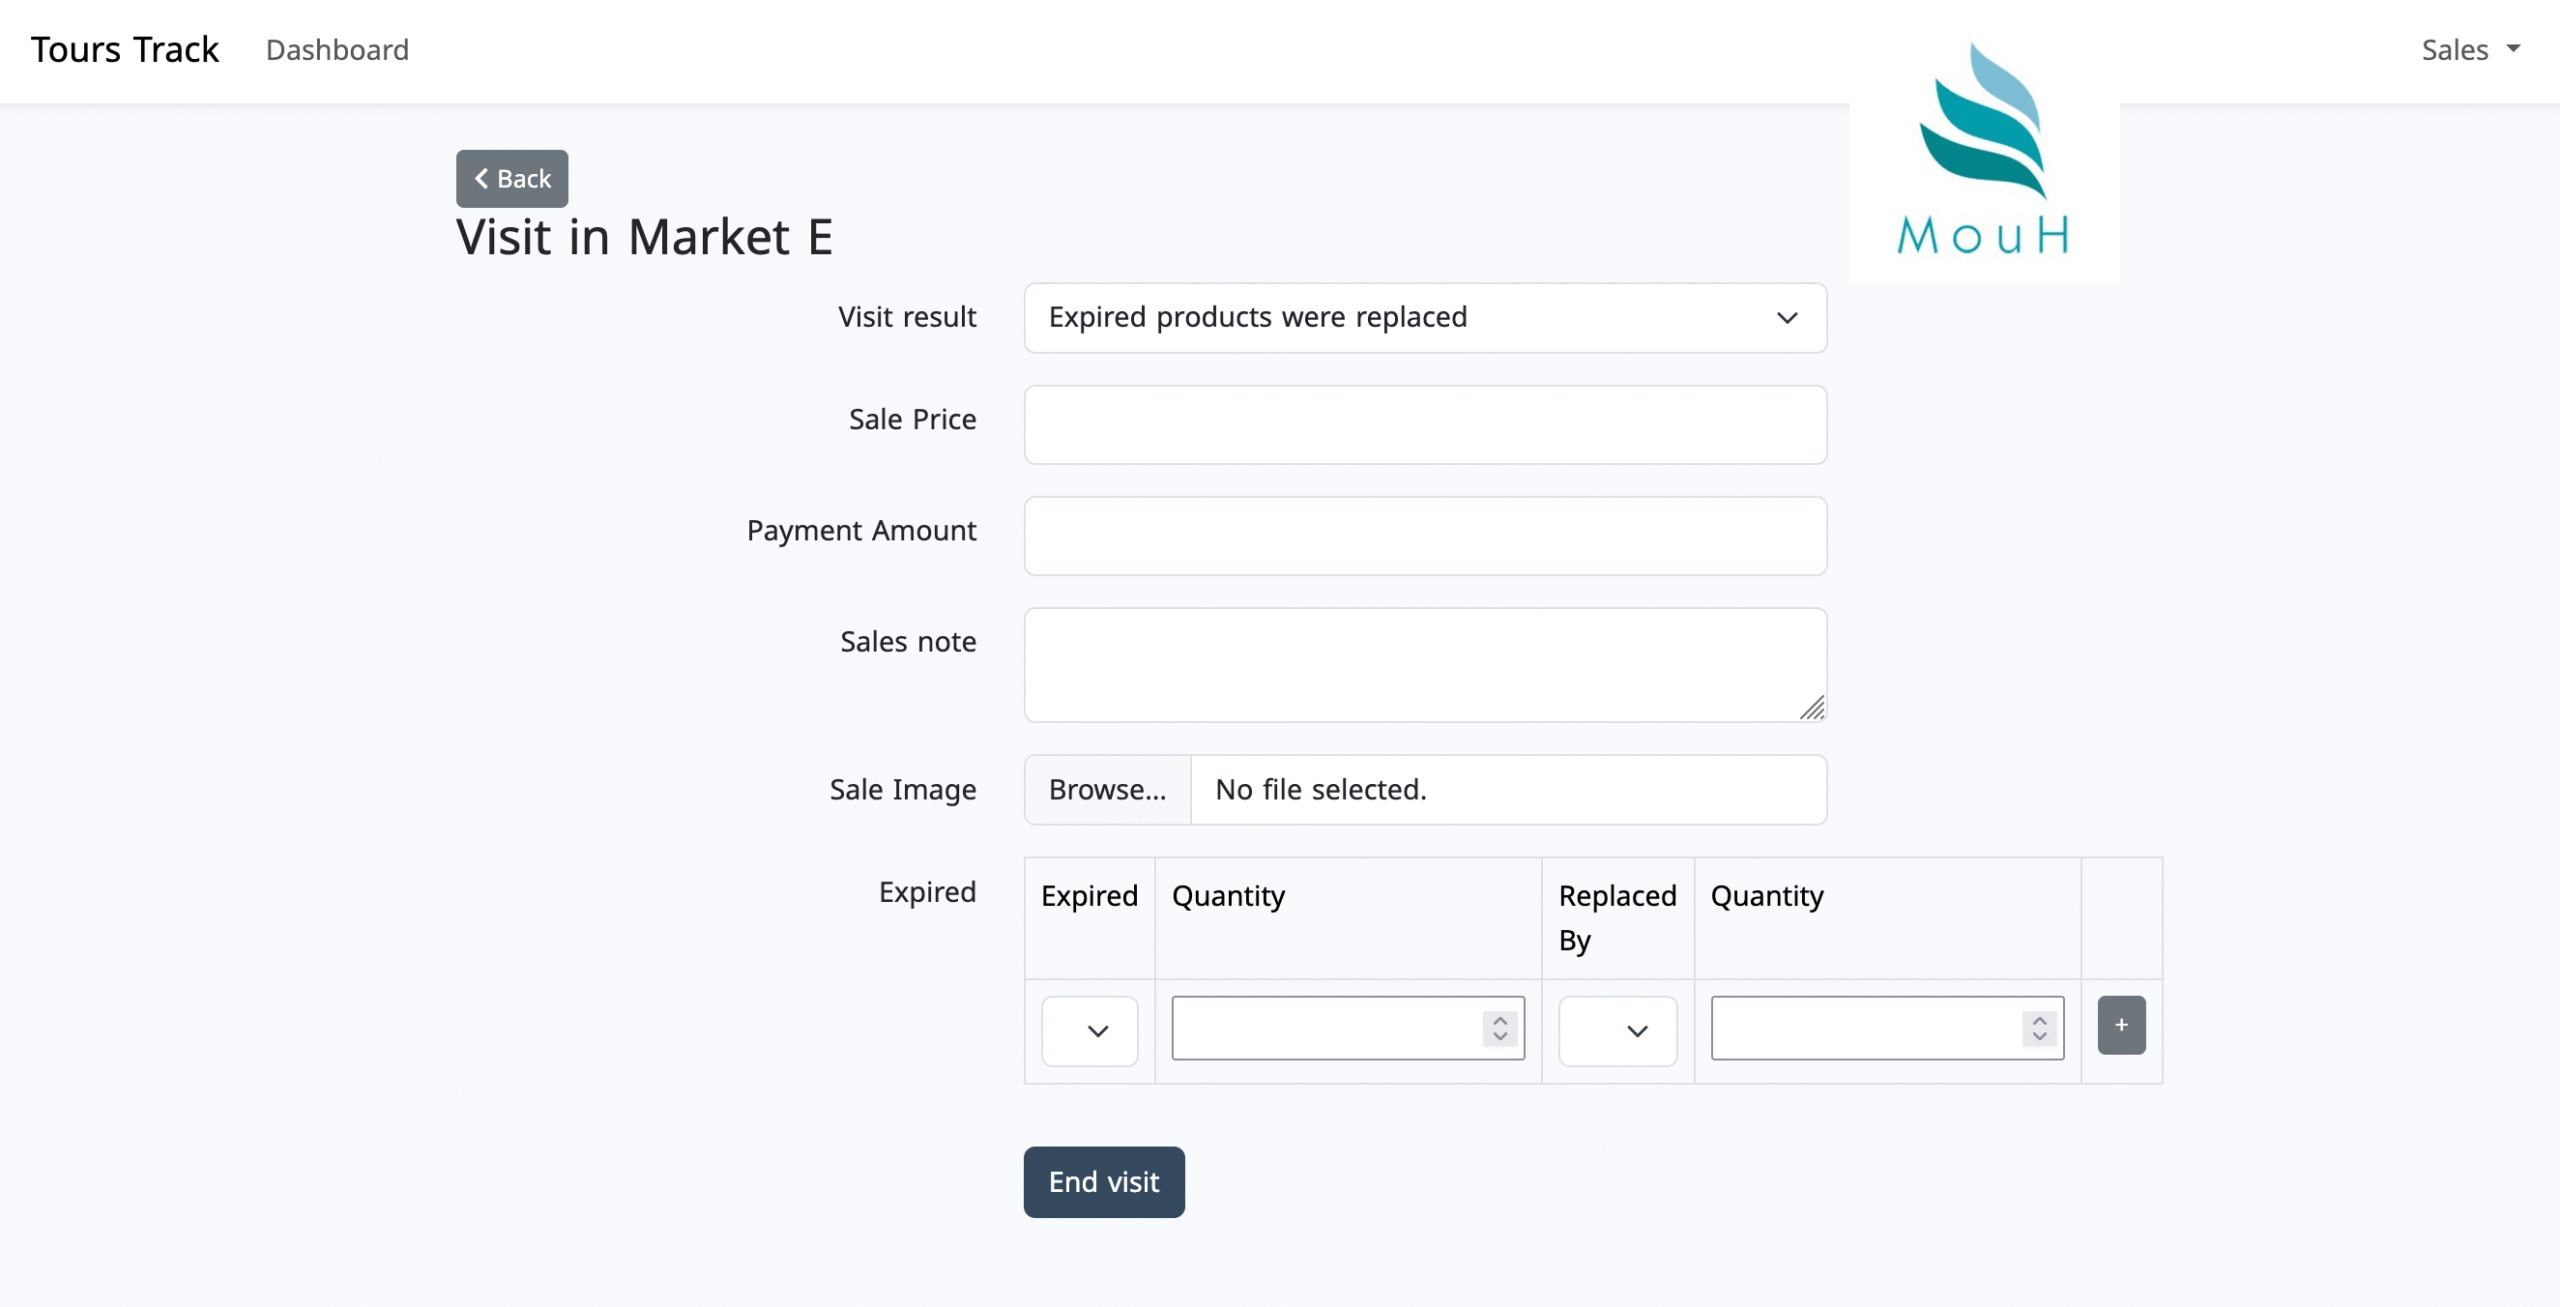Click into the Payment Amount field

click(1425, 536)
